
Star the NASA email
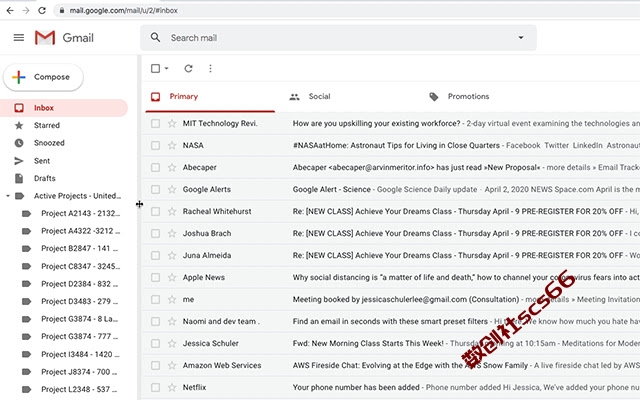pos(172,145)
